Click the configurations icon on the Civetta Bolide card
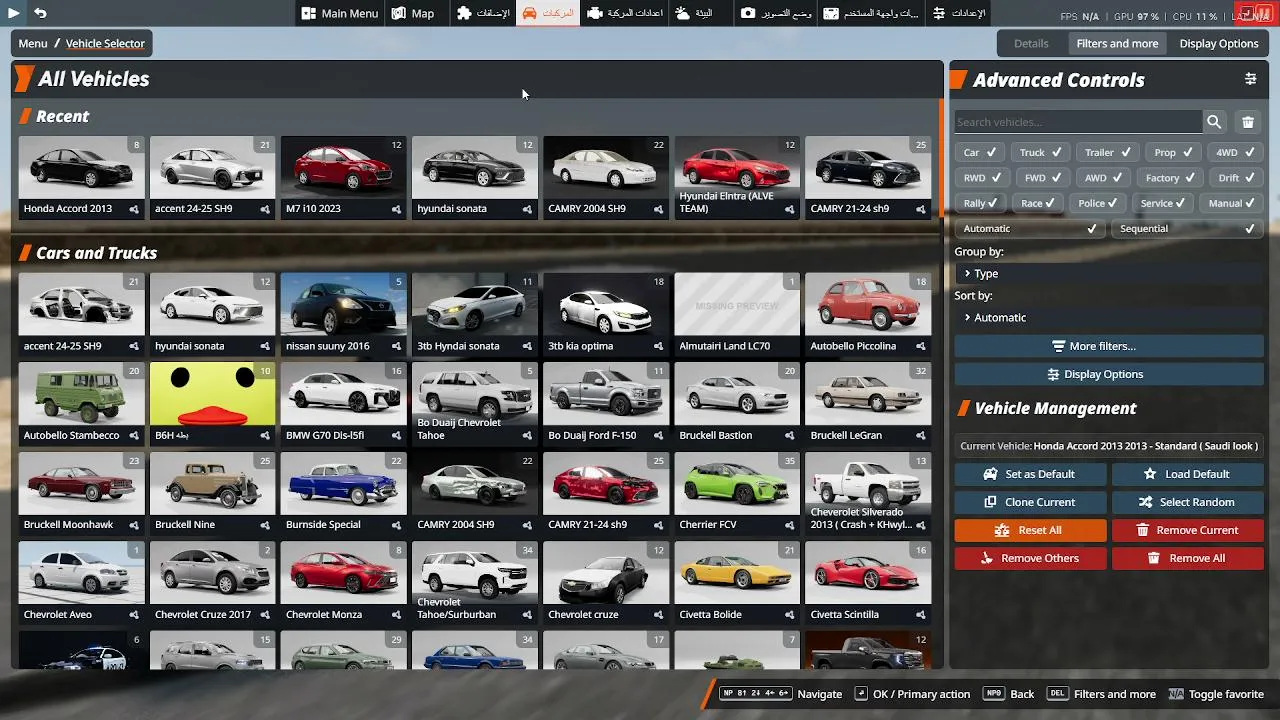This screenshot has height=720, width=1280. pyautogui.click(x=789, y=615)
